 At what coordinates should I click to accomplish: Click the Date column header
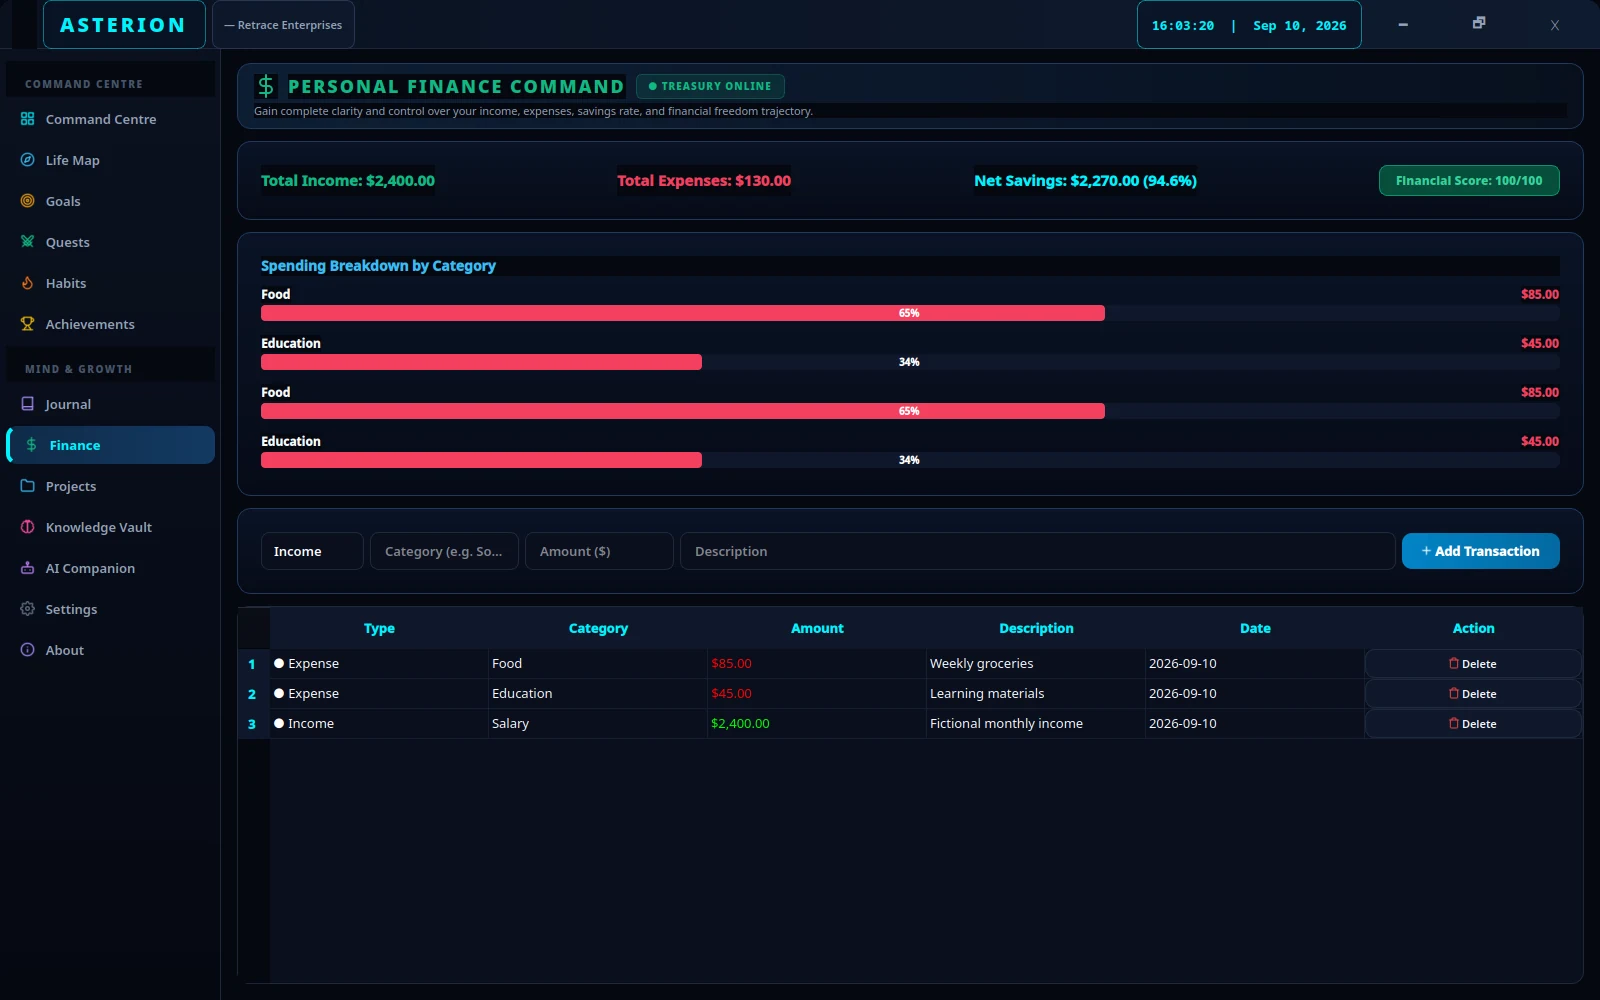pyautogui.click(x=1255, y=628)
